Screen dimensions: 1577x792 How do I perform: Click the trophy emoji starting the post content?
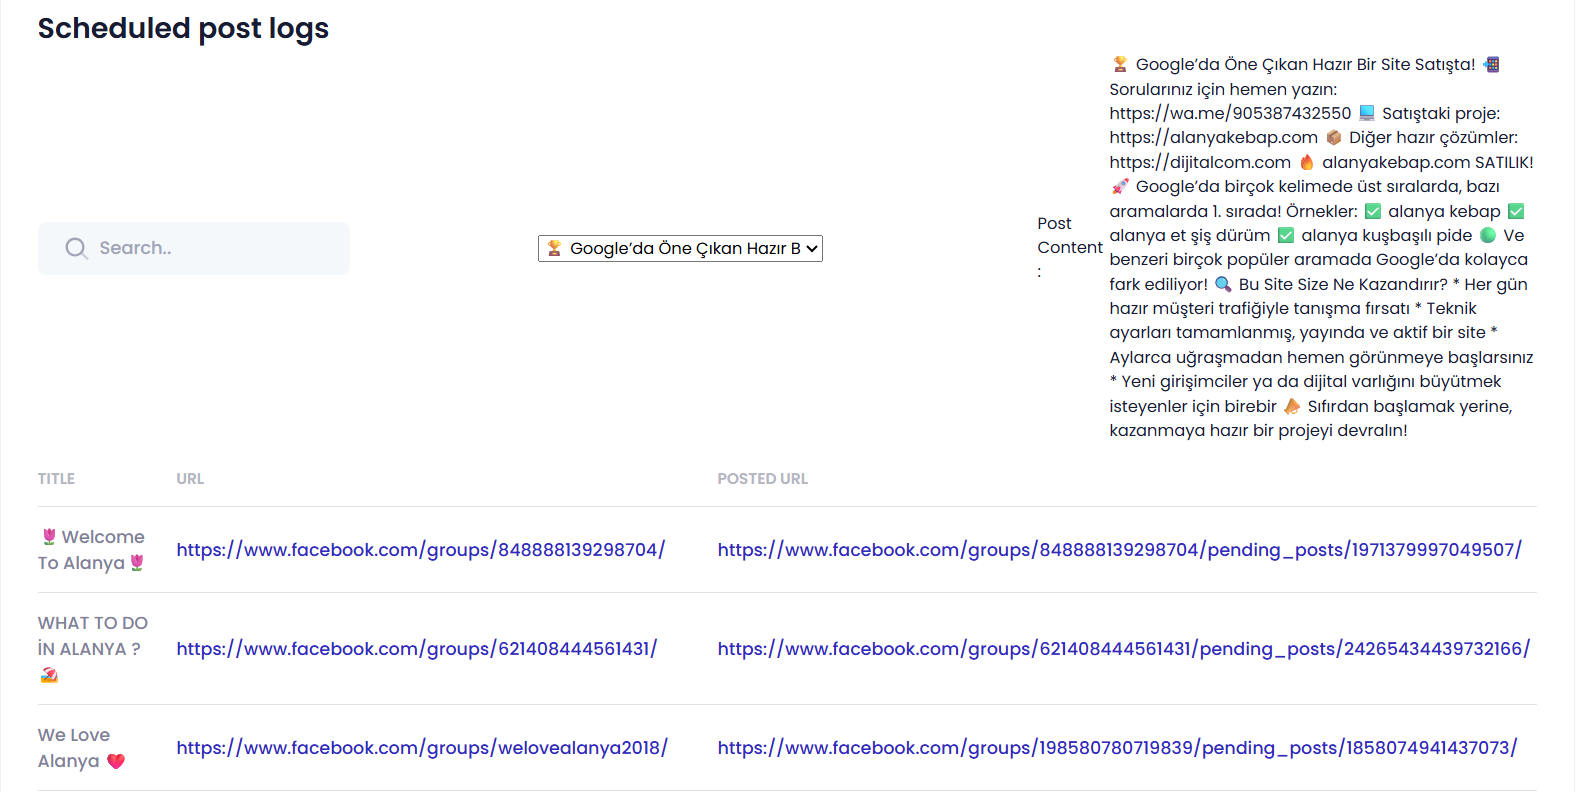(x=1120, y=65)
